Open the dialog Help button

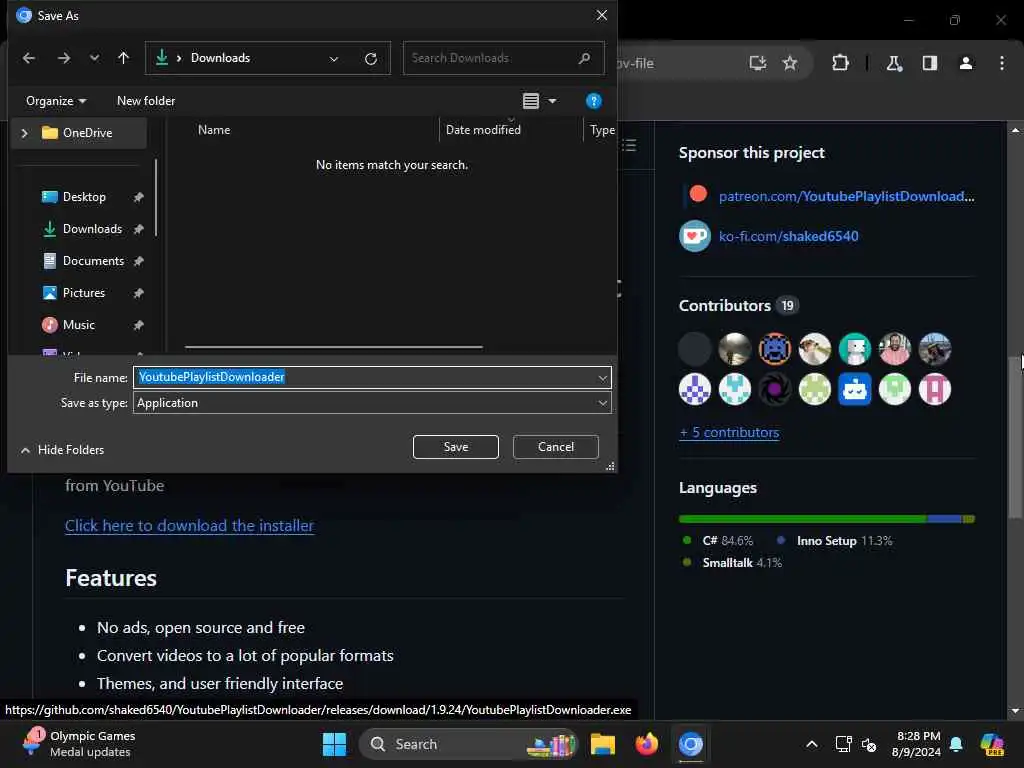[593, 101]
